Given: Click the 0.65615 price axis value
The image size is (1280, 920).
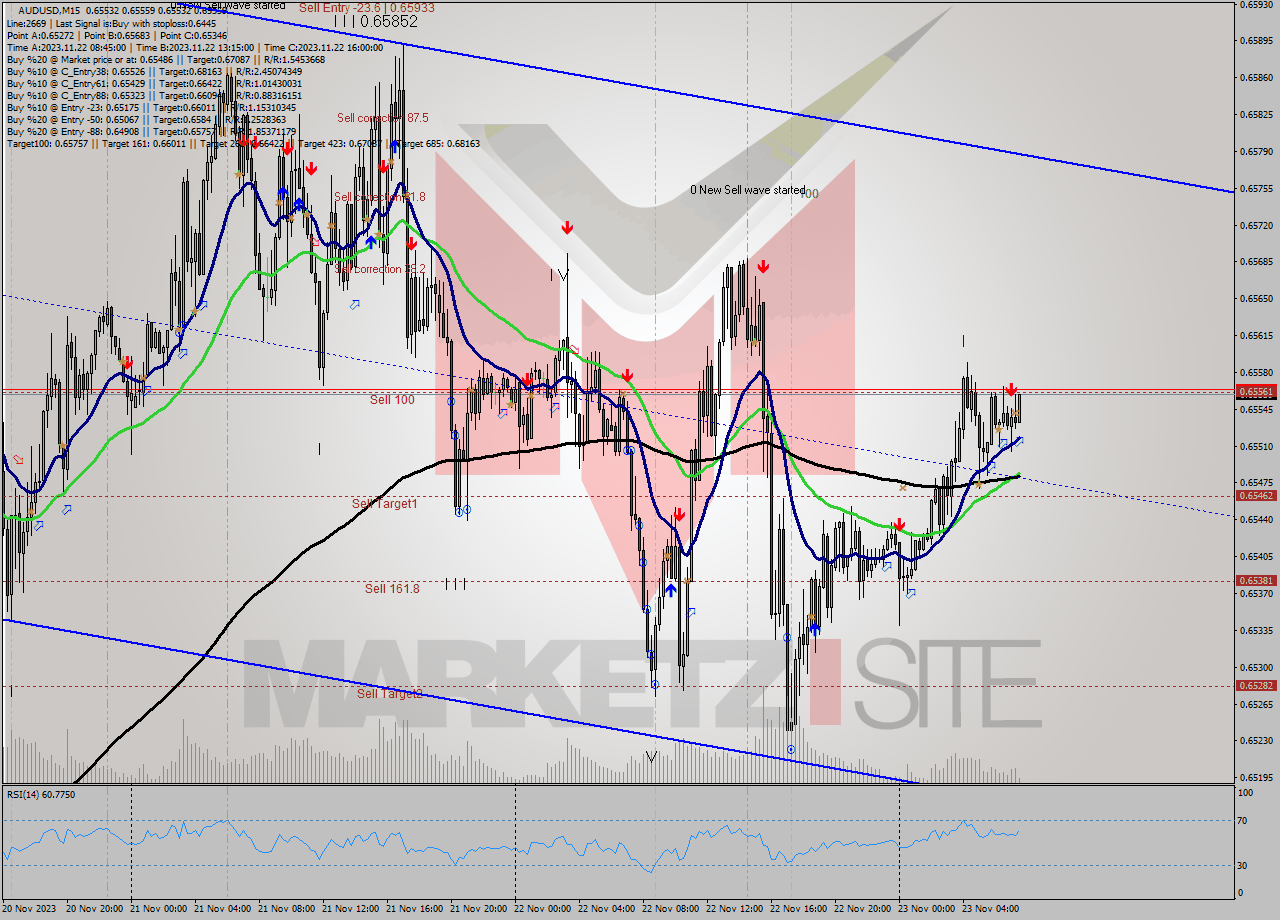Looking at the screenshot, I should pos(1256,336).
